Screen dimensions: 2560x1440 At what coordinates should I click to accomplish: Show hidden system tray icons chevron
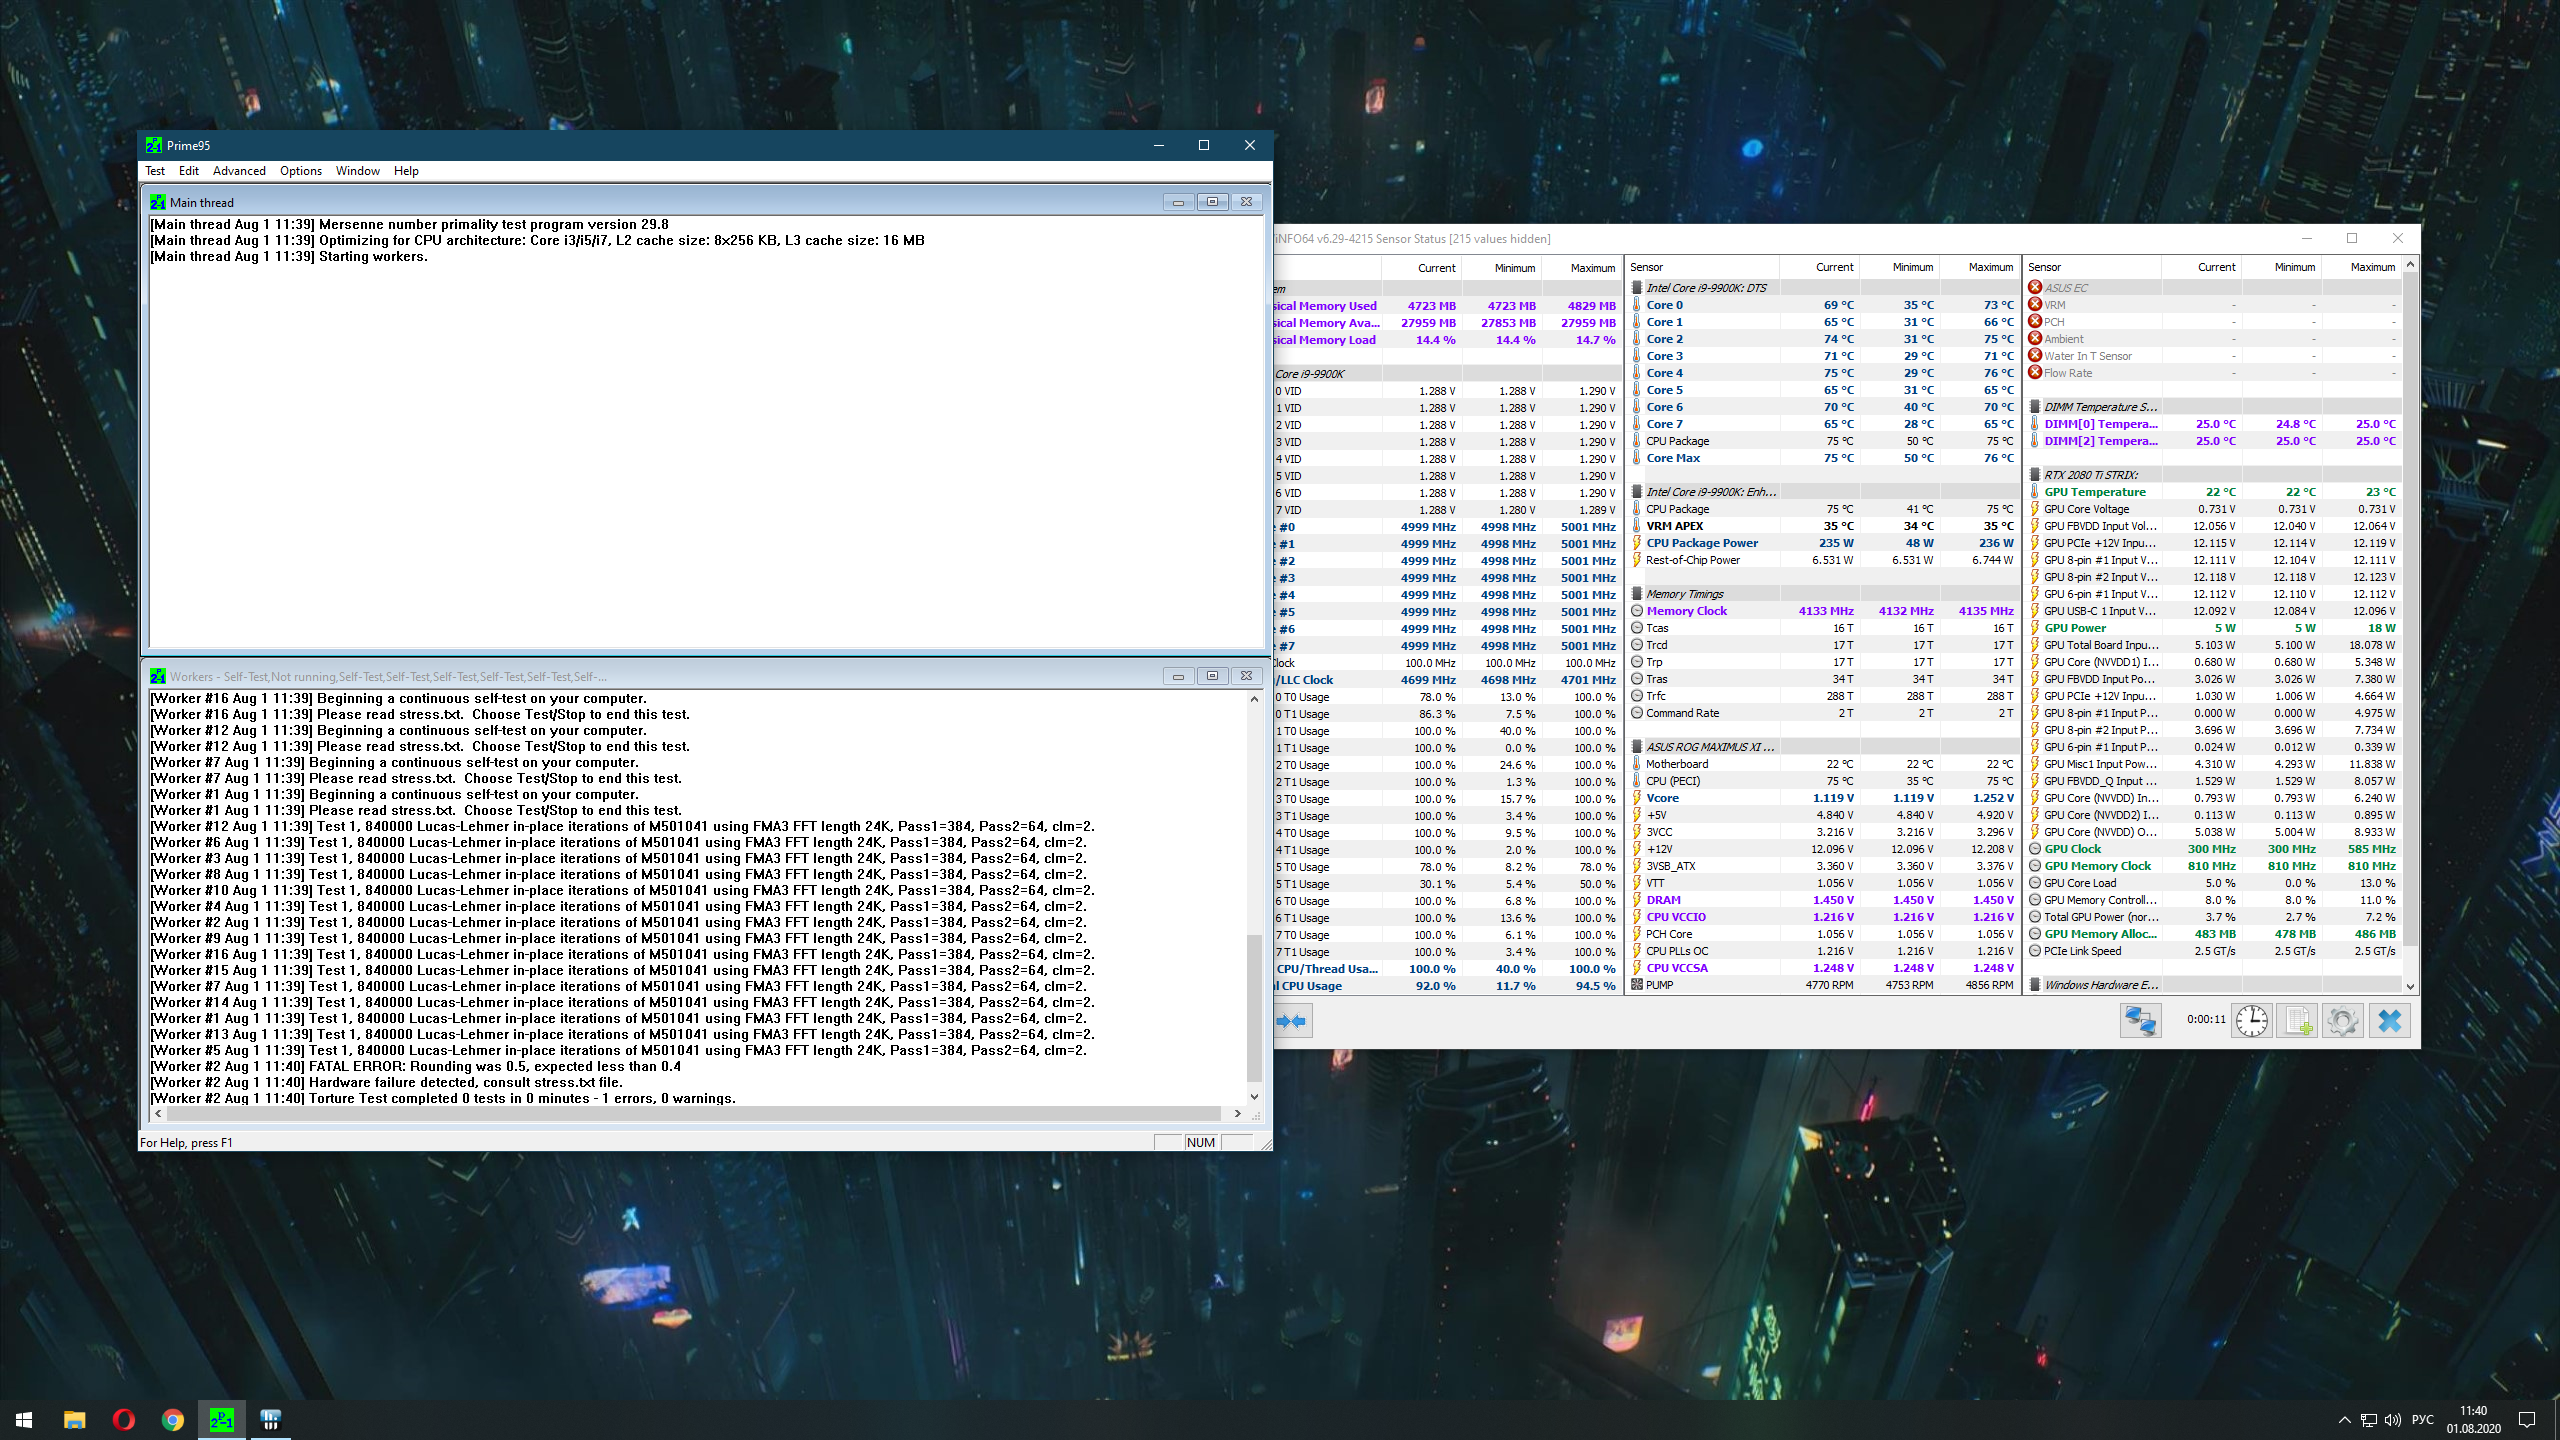[2344, 1420]
